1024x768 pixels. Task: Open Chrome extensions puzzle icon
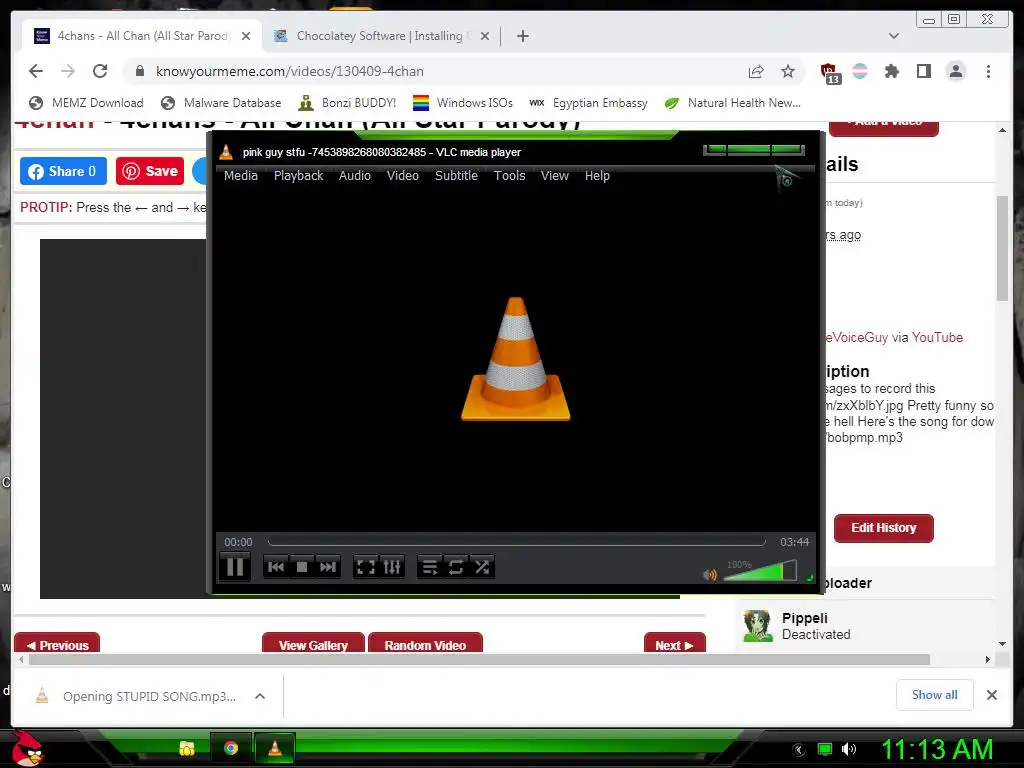coord(891,71)
